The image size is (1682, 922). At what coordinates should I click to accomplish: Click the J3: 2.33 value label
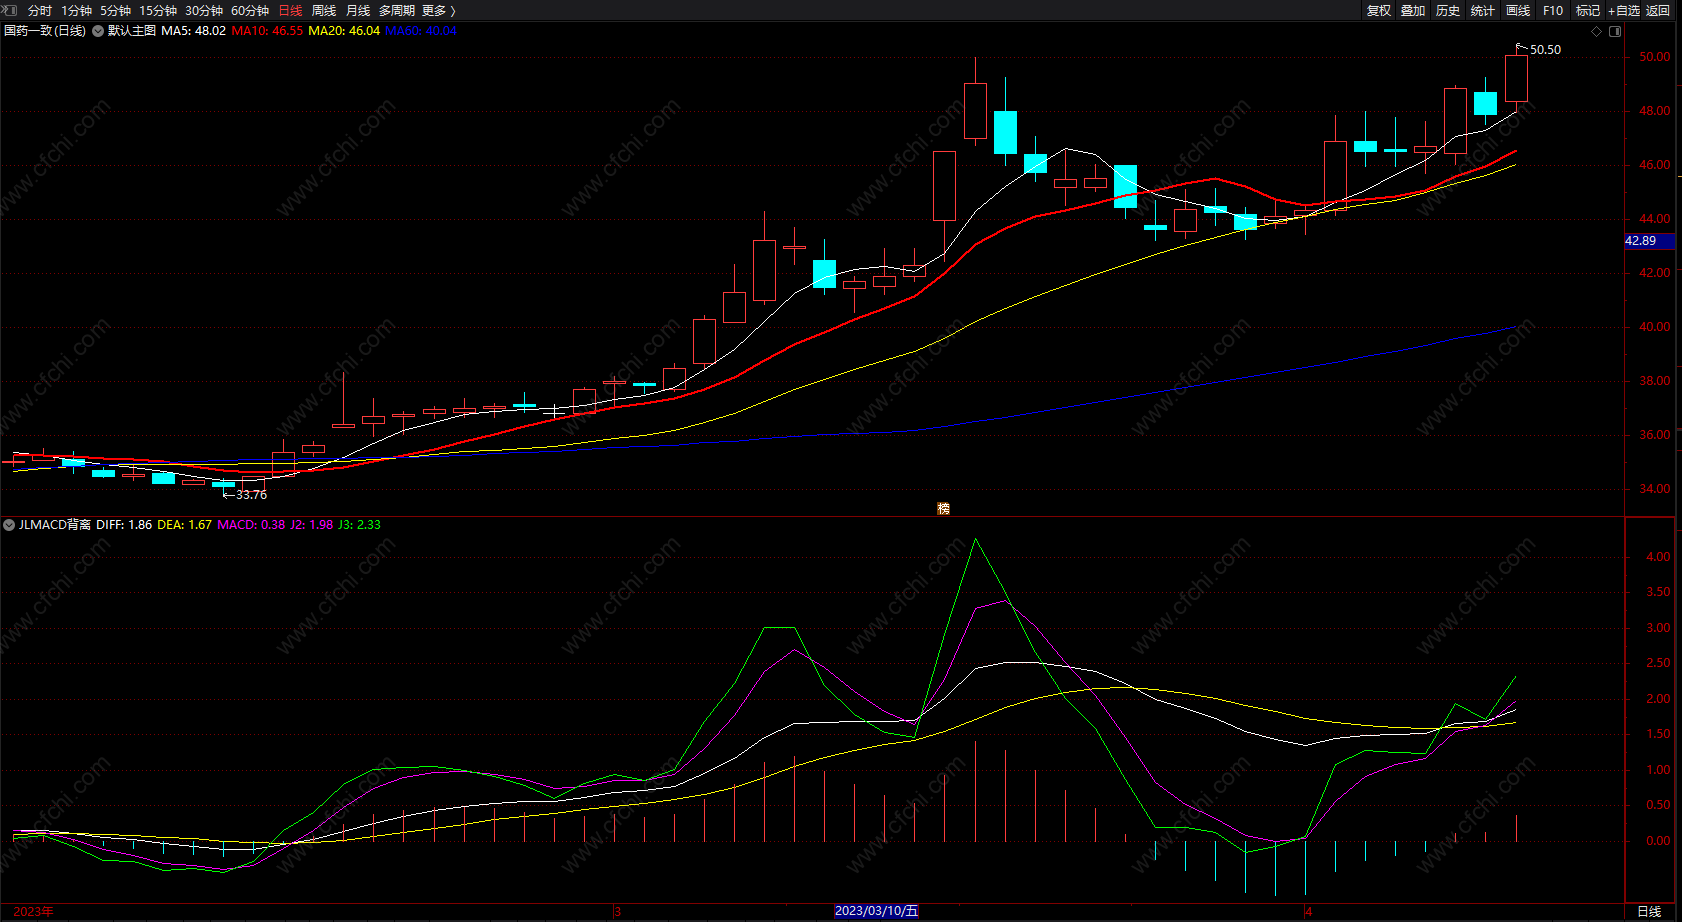click(359, 525)
